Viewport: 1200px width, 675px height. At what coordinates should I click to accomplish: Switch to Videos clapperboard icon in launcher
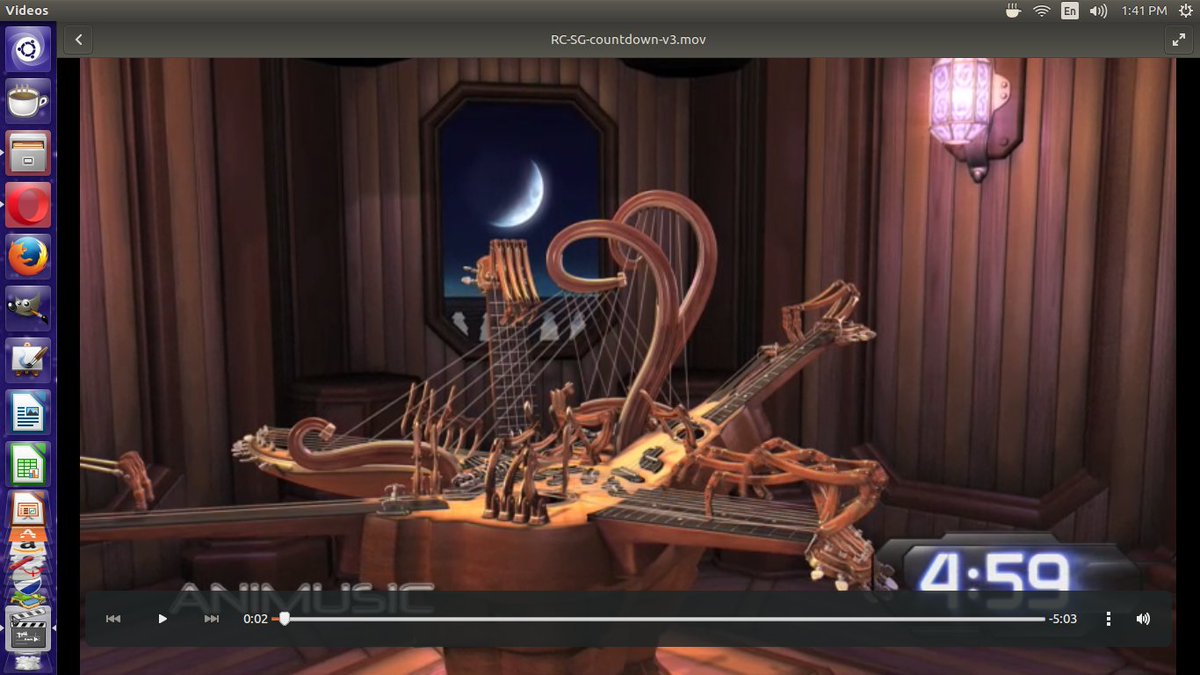pos(28,628)
